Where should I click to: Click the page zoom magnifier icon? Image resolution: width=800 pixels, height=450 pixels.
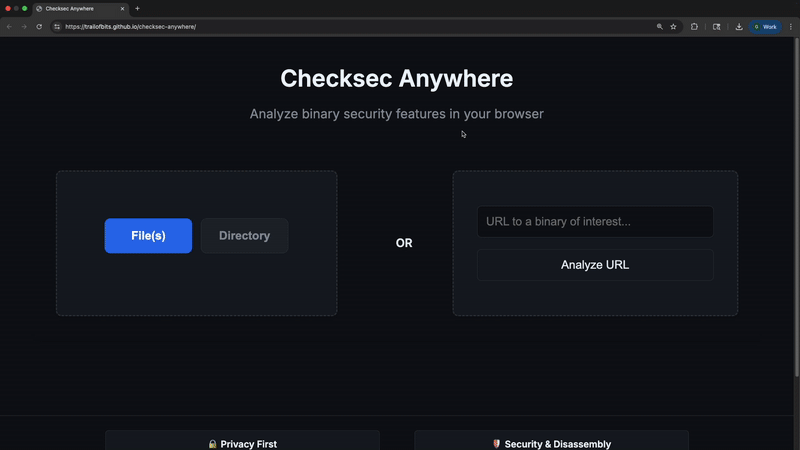click(x=660, y=27)
